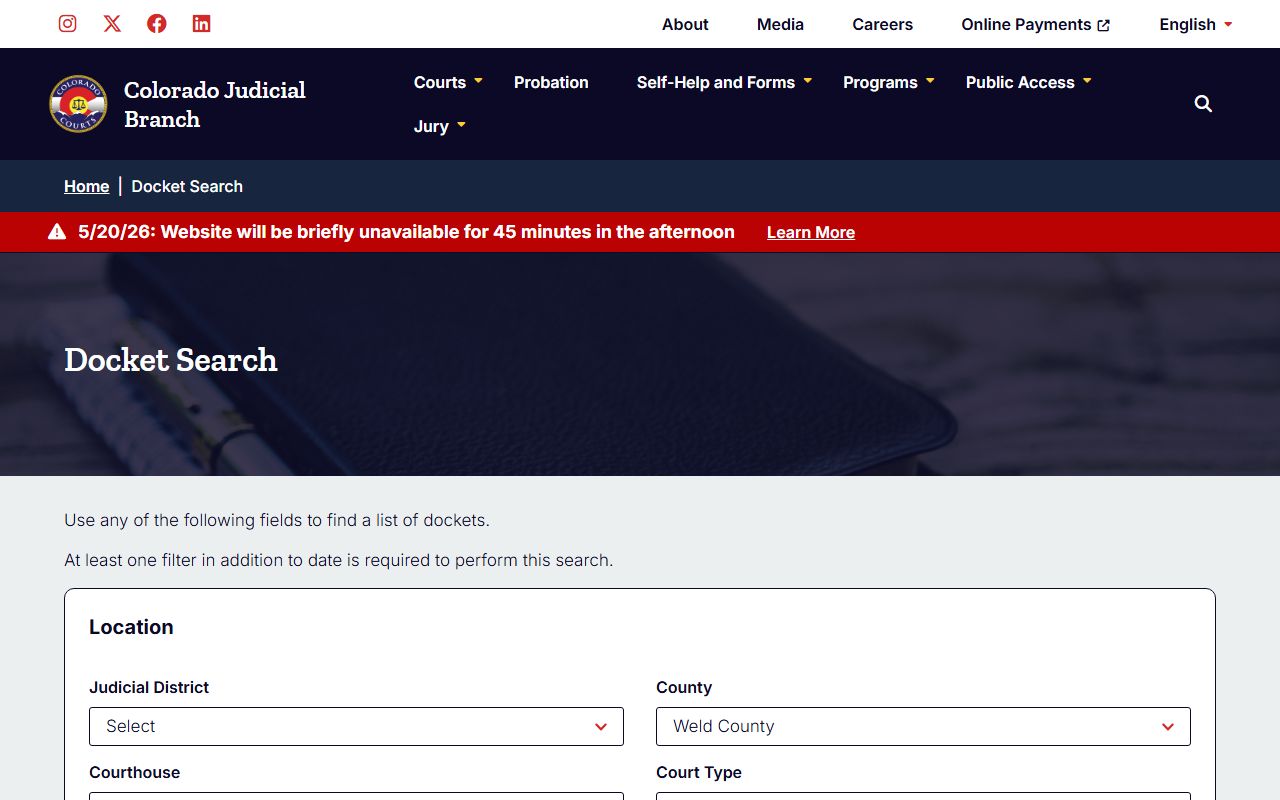Click the Docket Search breadcrumb text
Screen dimensions: 1280x800
(x=187, y=186)
